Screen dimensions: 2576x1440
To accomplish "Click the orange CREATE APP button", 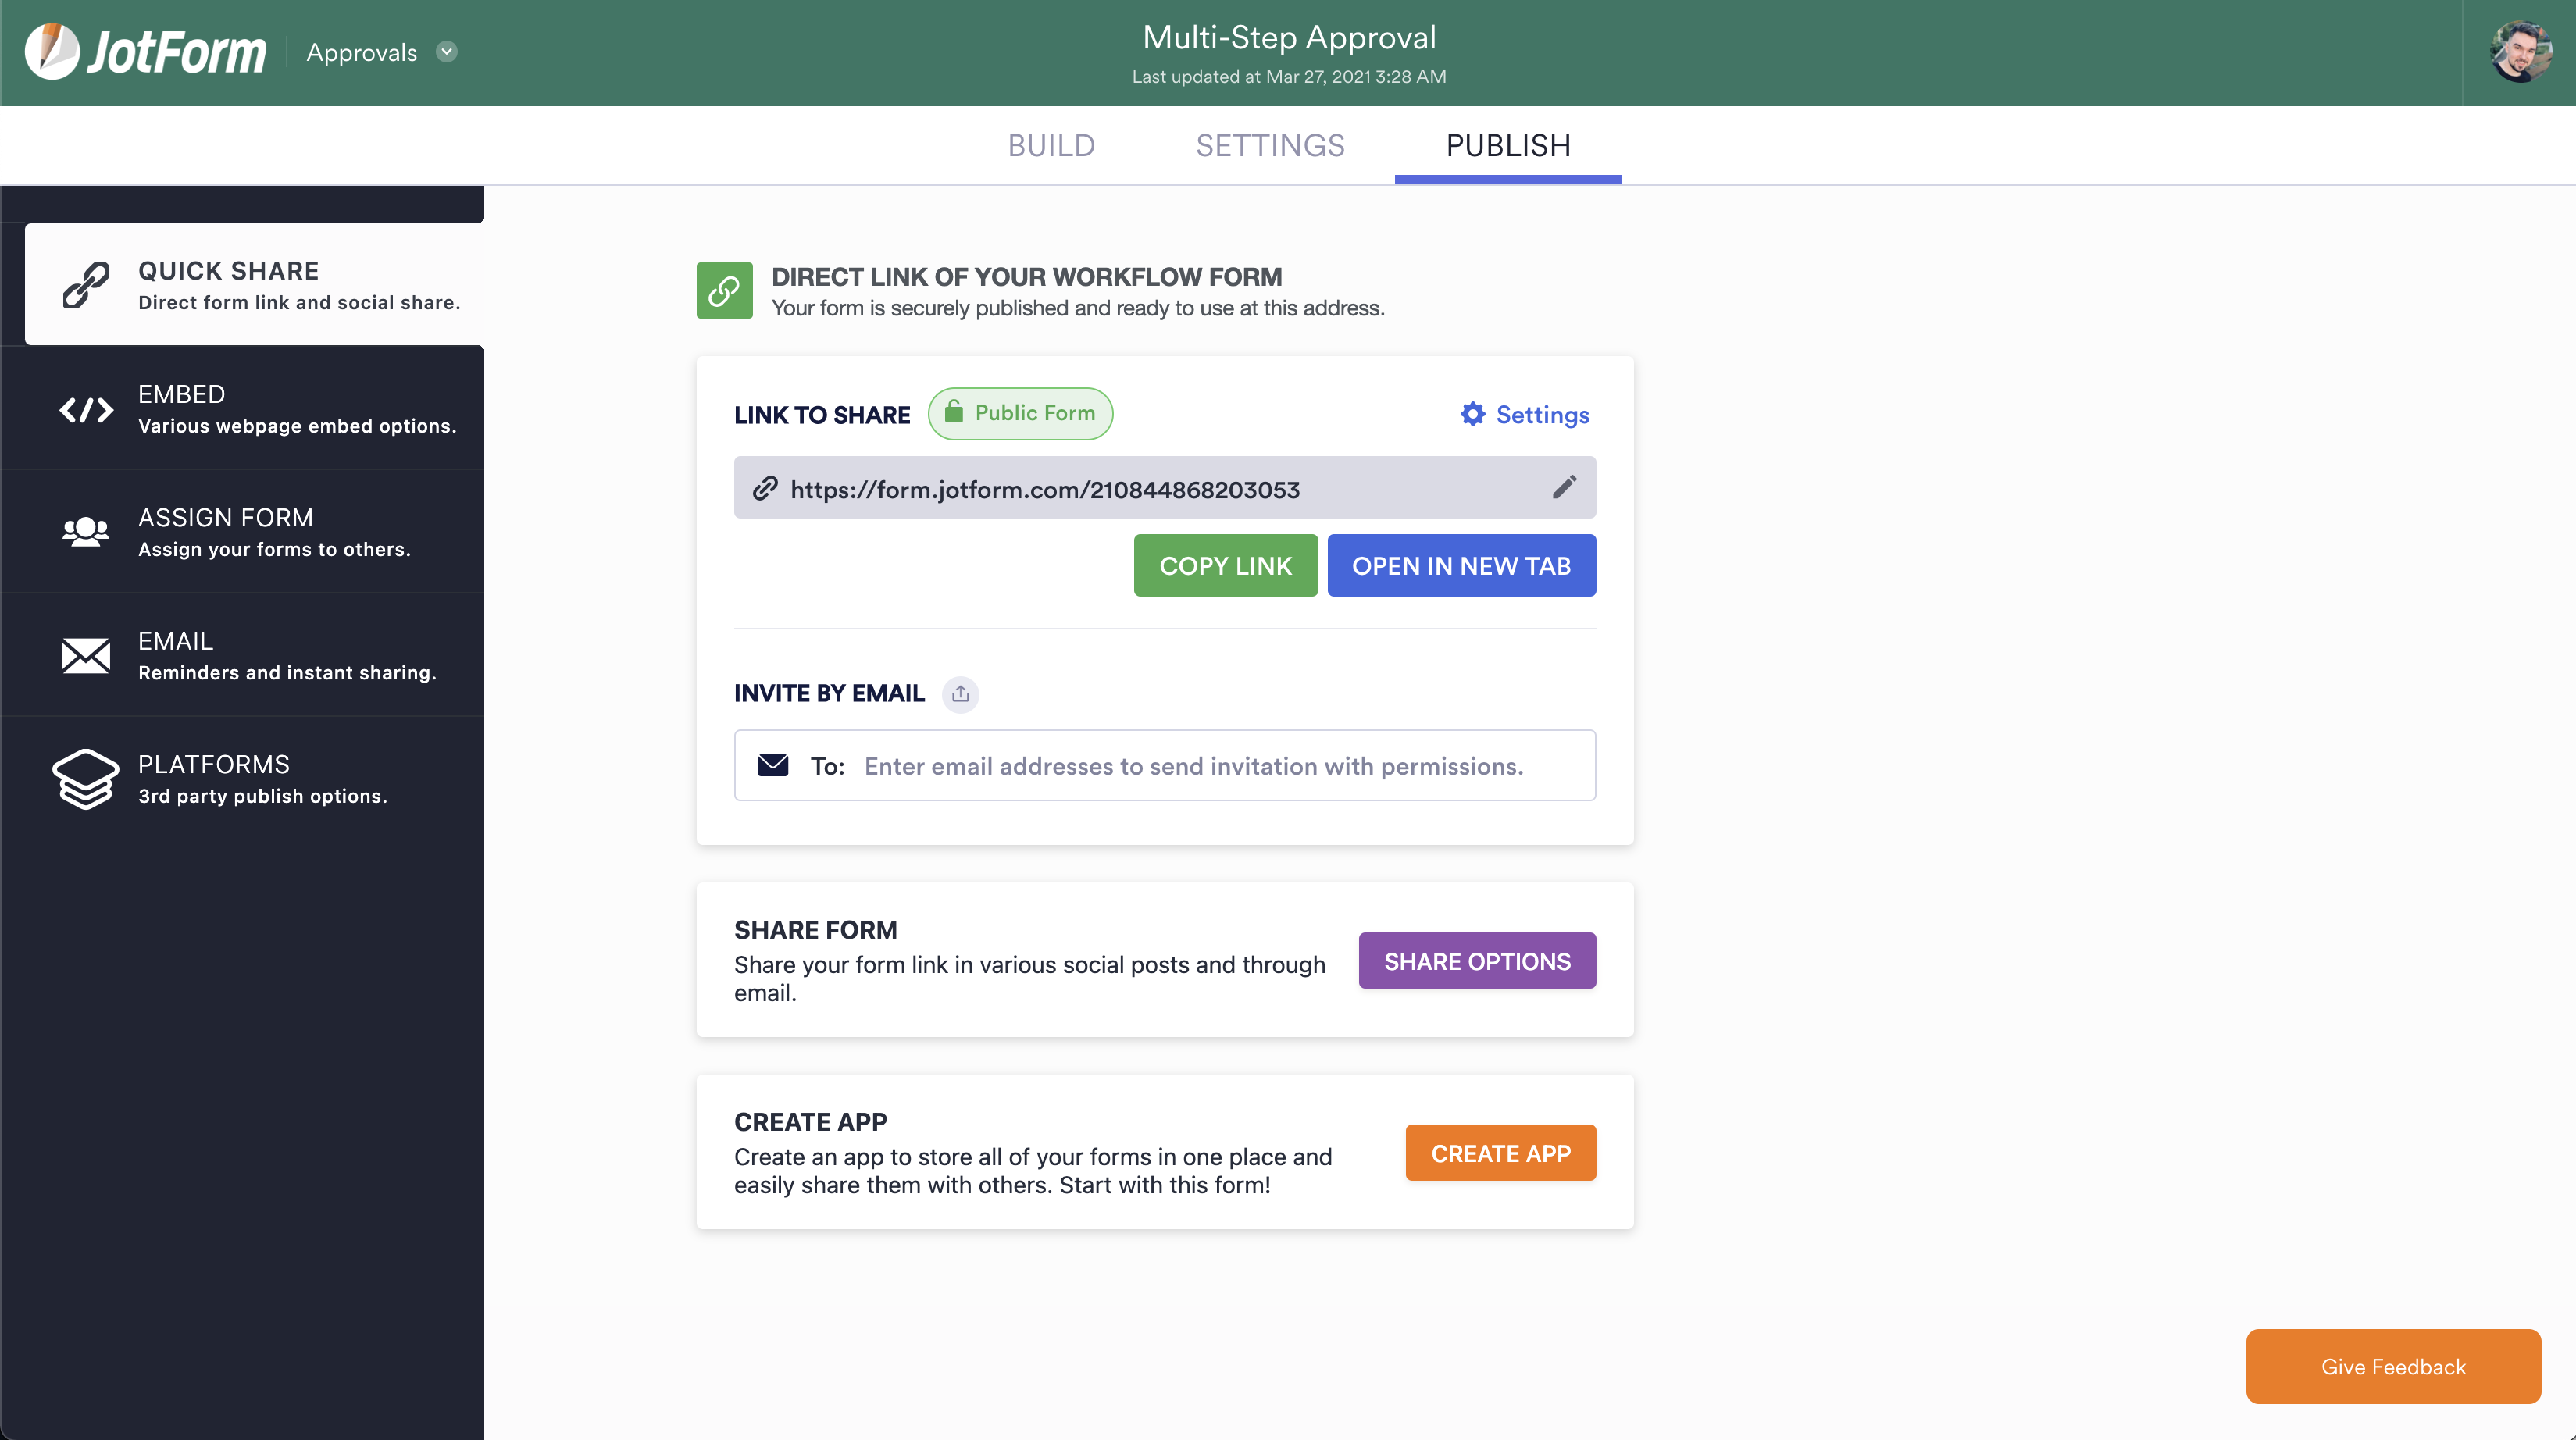I will coord(1500,1153).
